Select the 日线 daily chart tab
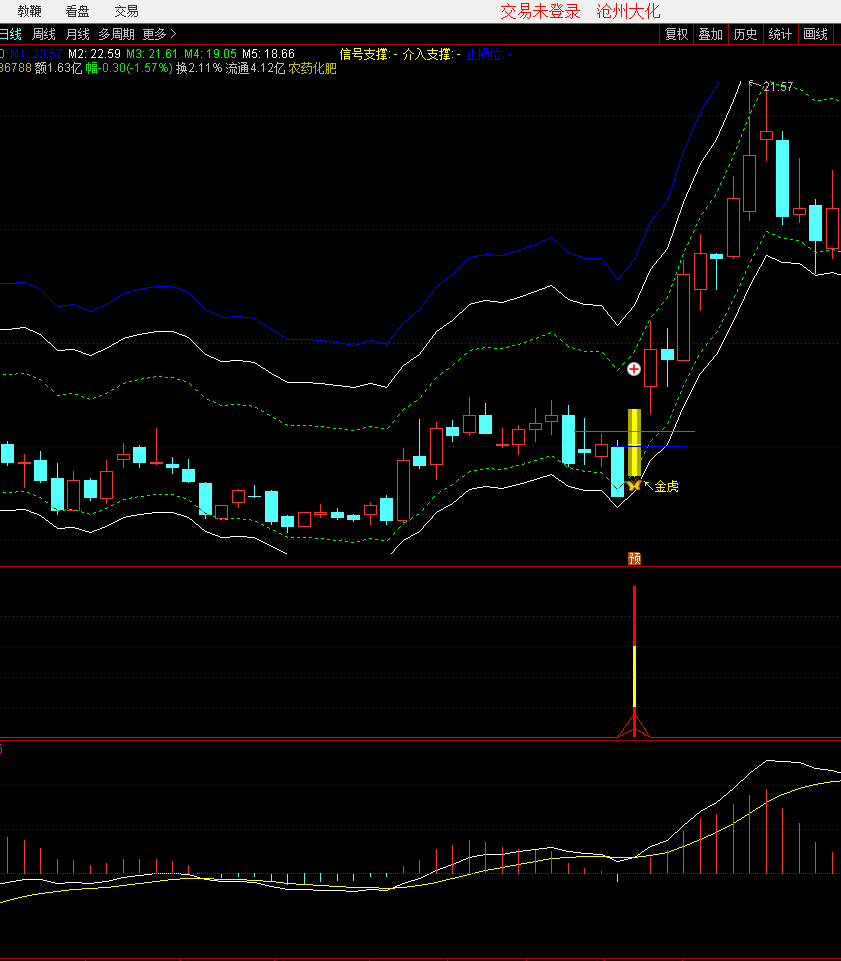Image resolution: width=841 pixels, height=961 pixels. (10, 34)
